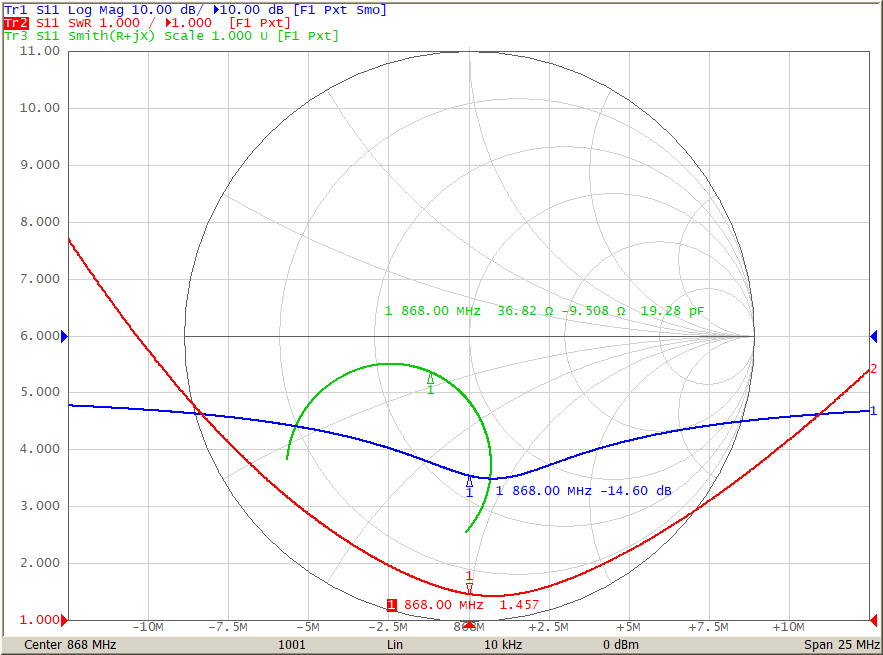Select marker 1 on the red SWR trace
This screenshot has width=883, height=655.
pos(467,586)
